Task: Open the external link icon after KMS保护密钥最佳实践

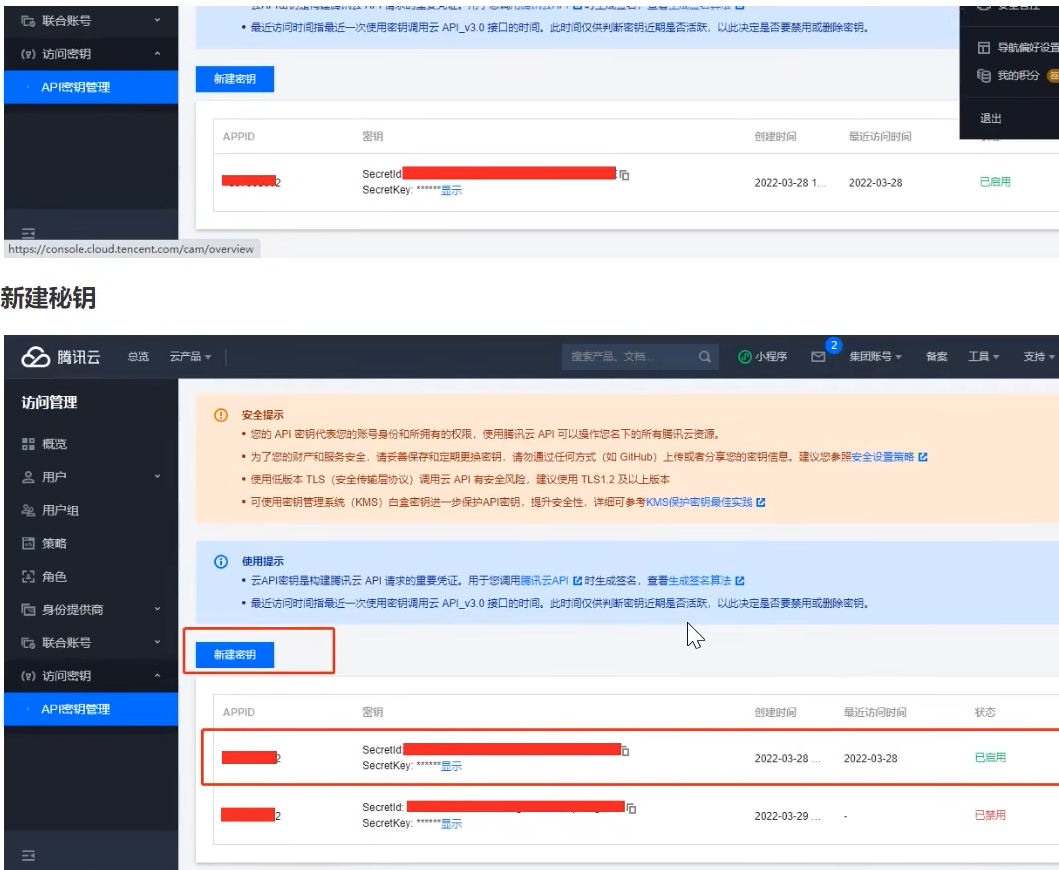Action: point(761,503)
